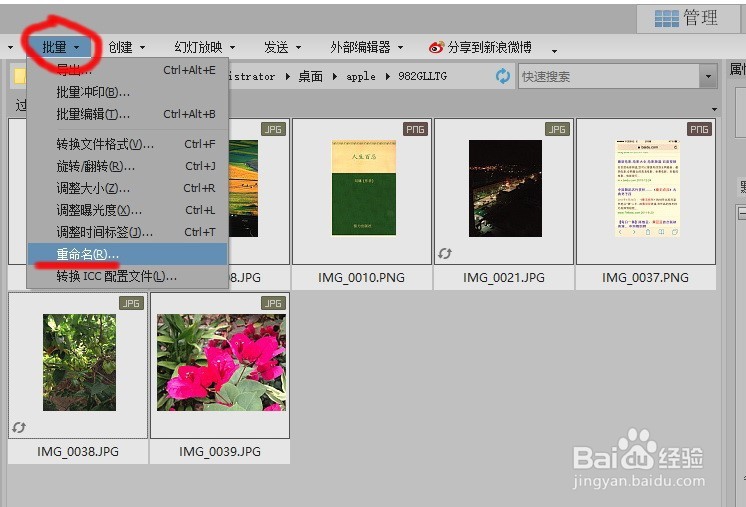Click 分享到新浪微博 (Share to Sina Weibo) button
This screenshot has height=507, width=746.
point(480,47)
